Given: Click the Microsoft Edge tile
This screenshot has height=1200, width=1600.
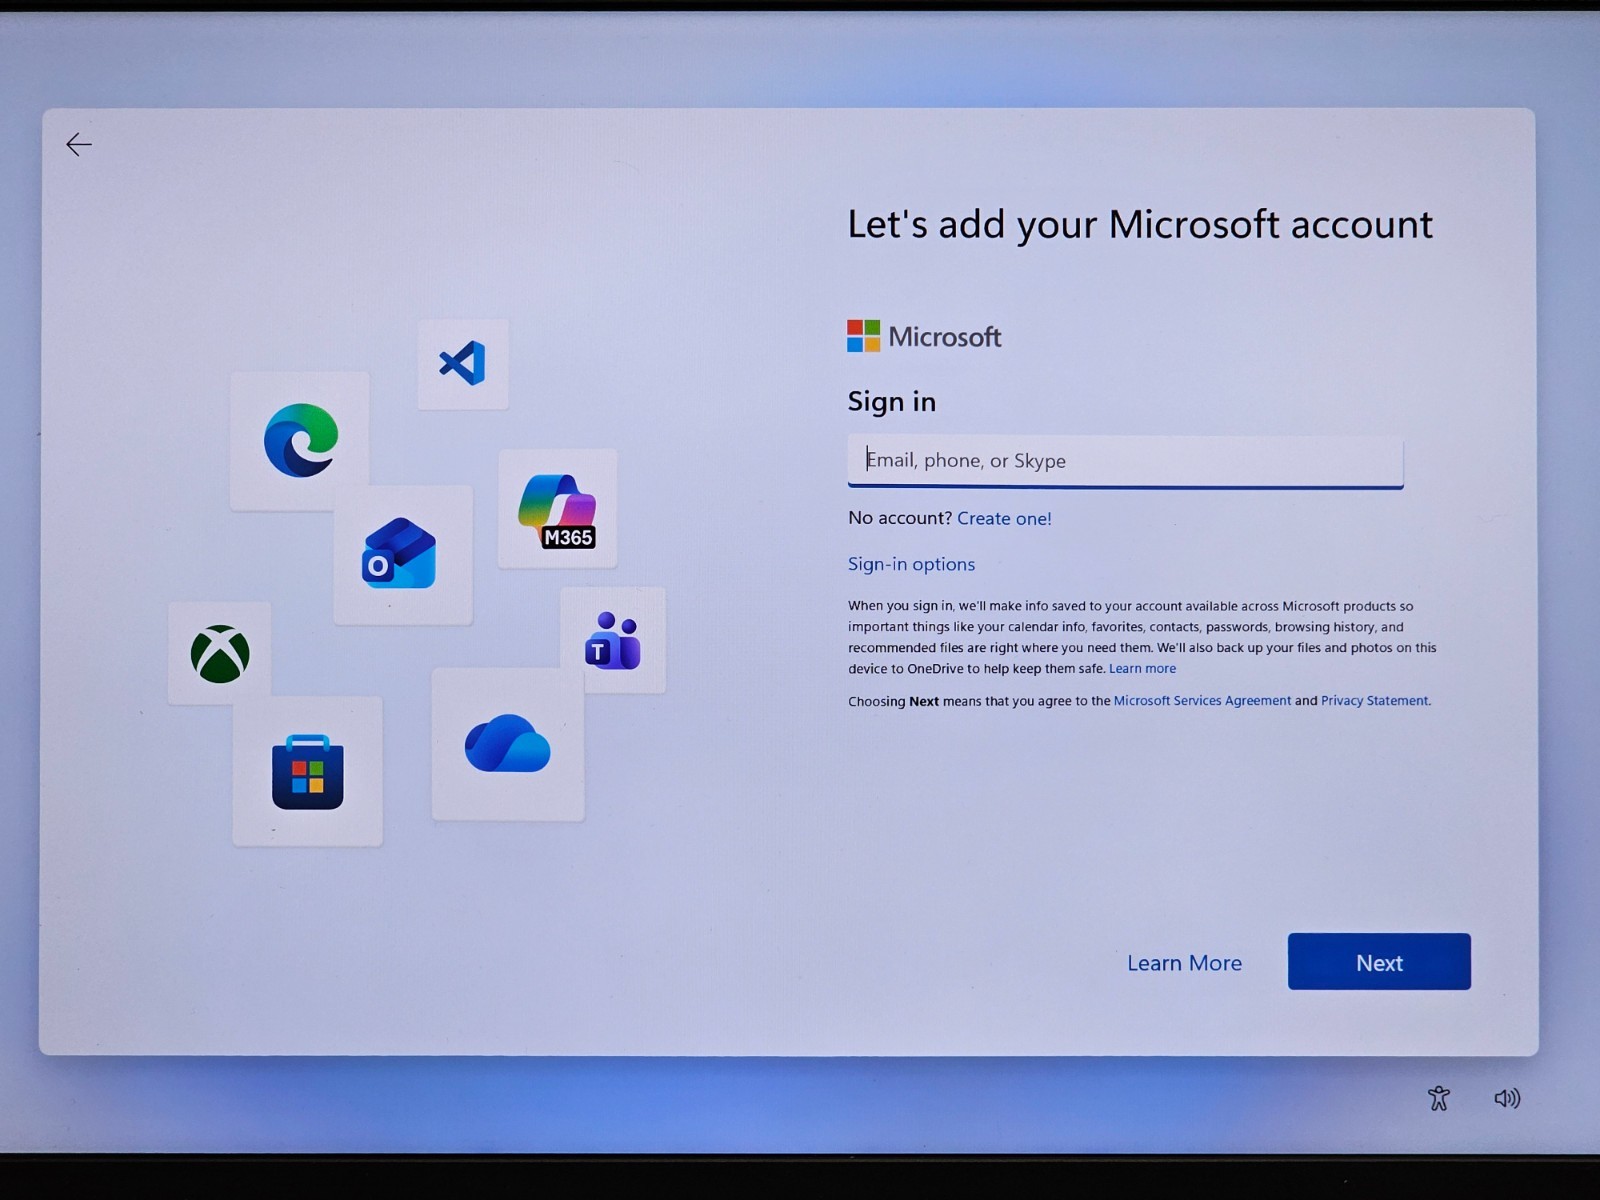Looking at the screenshot, I should click(x=300, y=441).
